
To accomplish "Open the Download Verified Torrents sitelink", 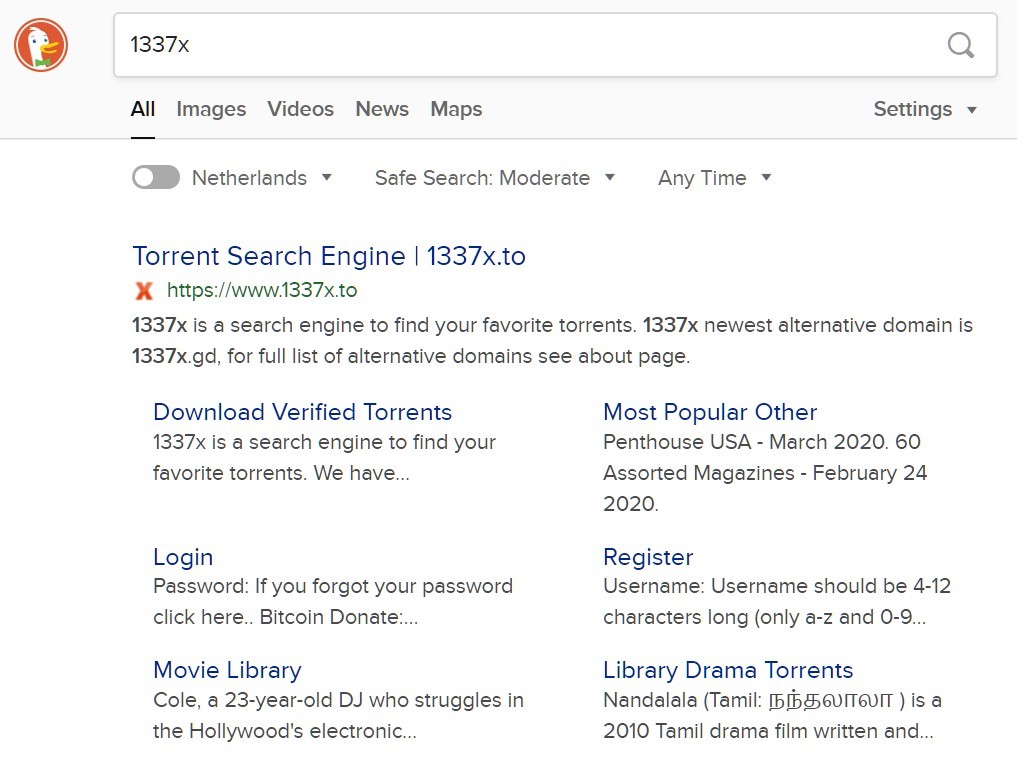I will click(302, 412).
